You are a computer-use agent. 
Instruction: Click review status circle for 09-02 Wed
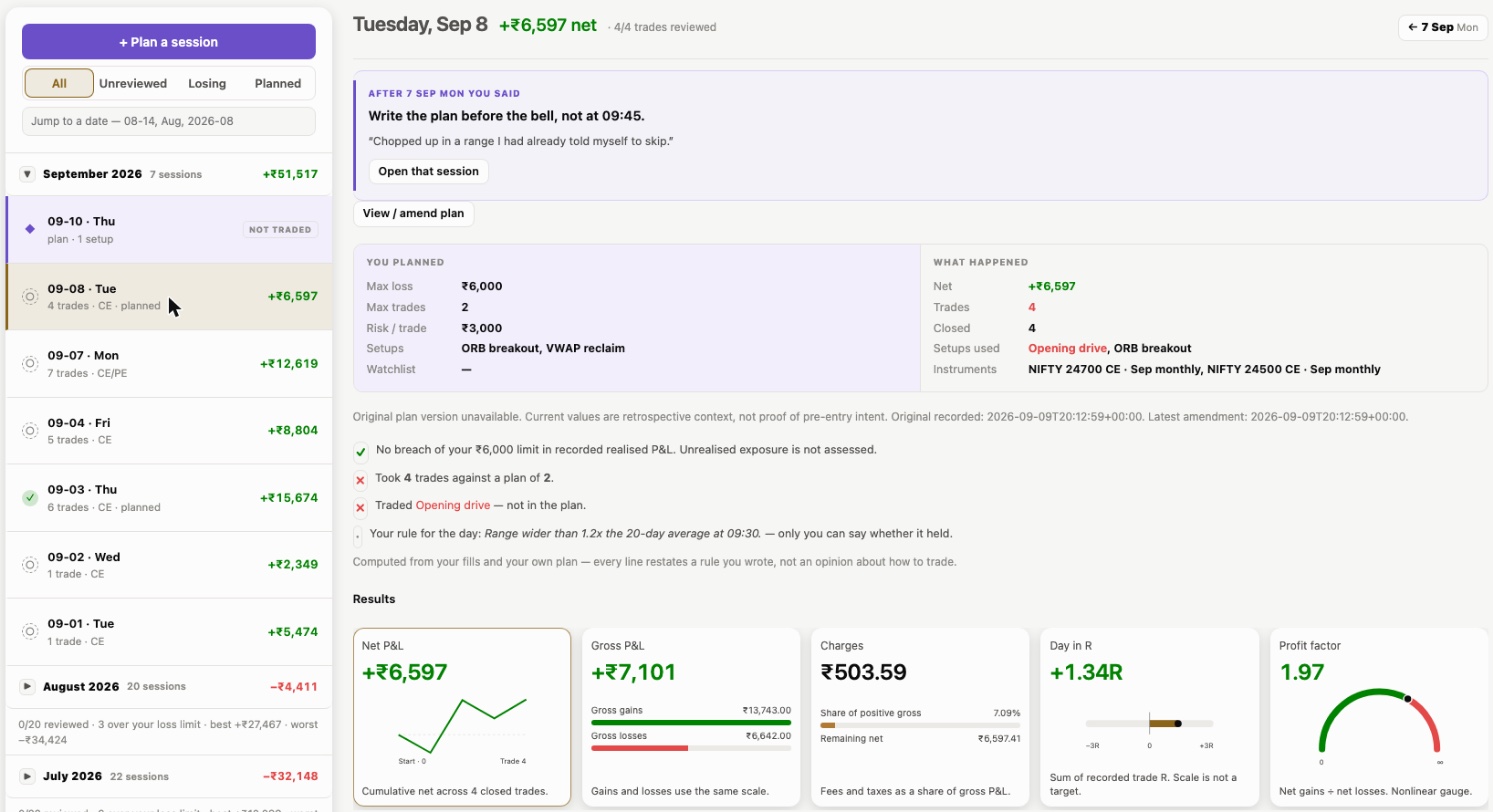coord(30,564)
